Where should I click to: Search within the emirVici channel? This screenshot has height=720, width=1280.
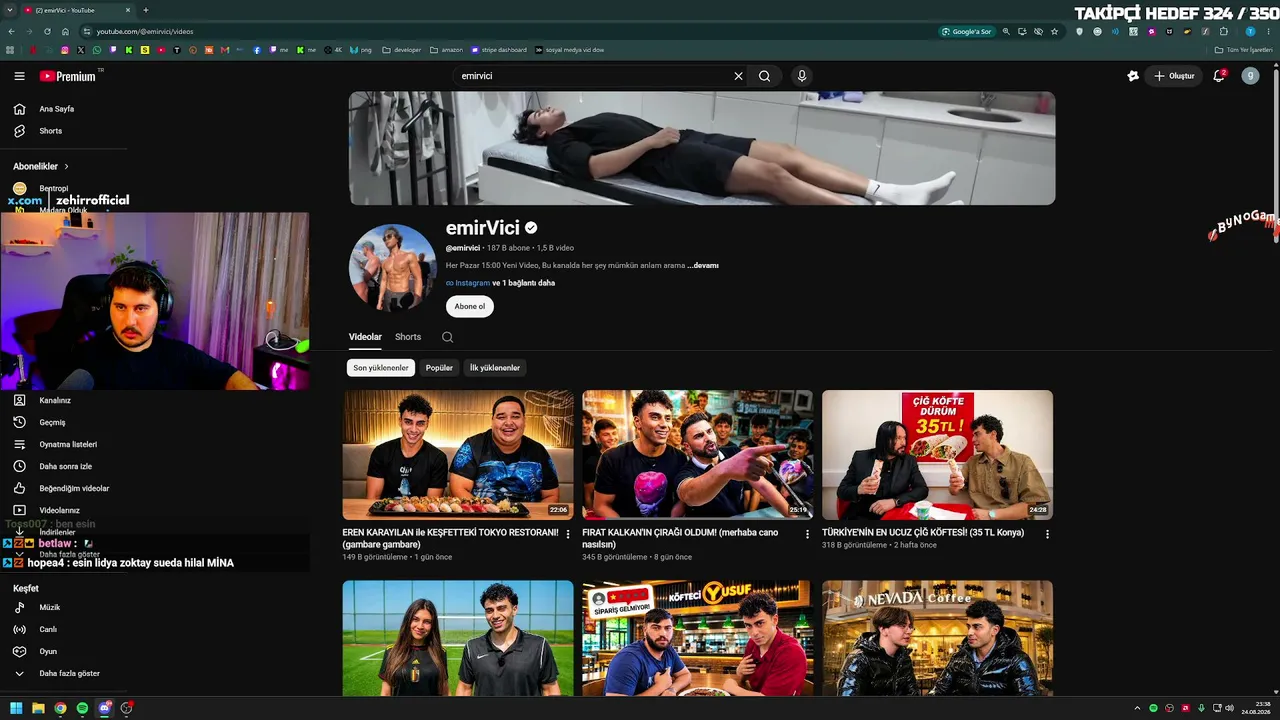(447, 337)
